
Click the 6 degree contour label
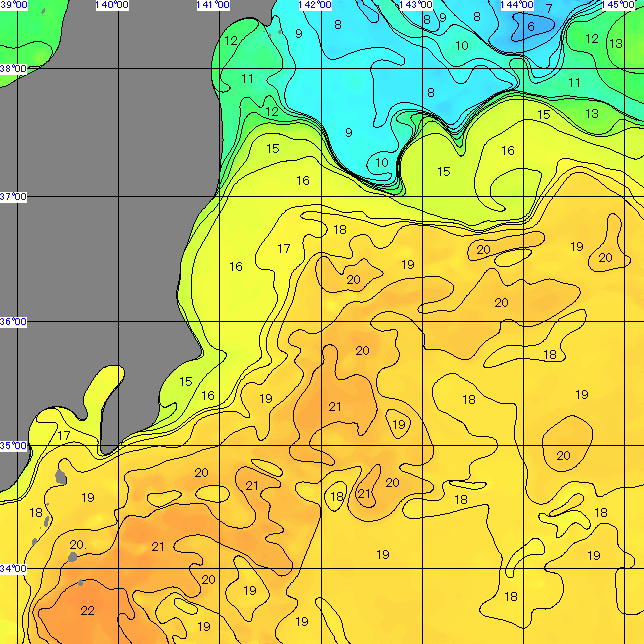tap(531, 27)
